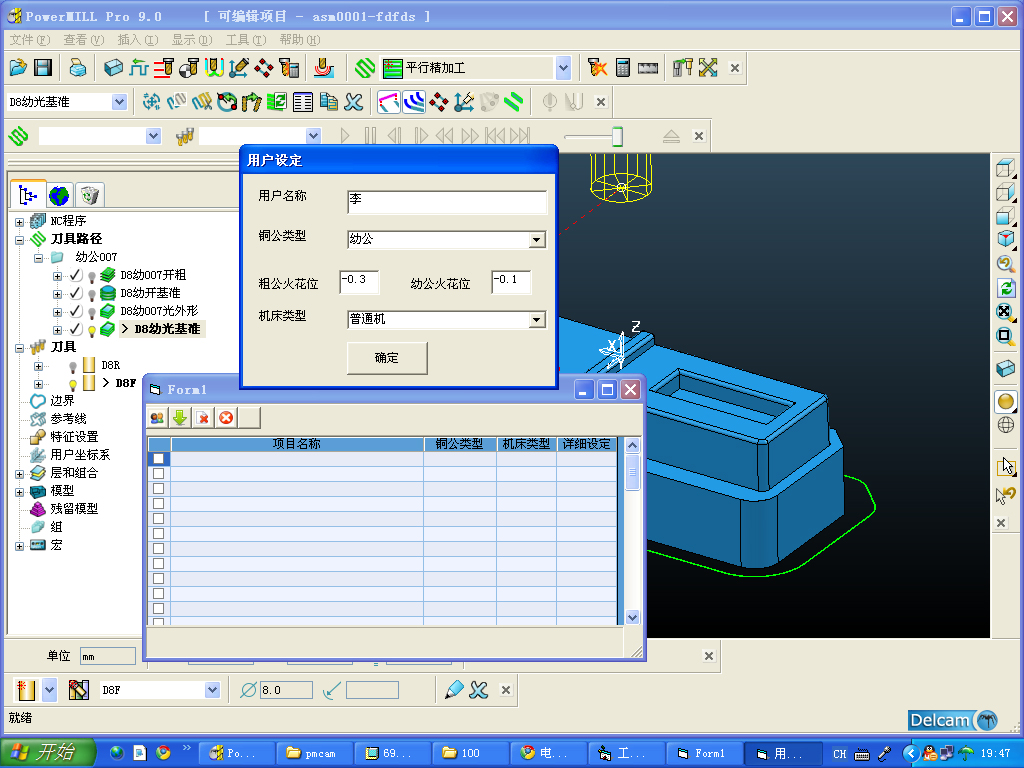Open the 机床类型 dropdown

537,319
